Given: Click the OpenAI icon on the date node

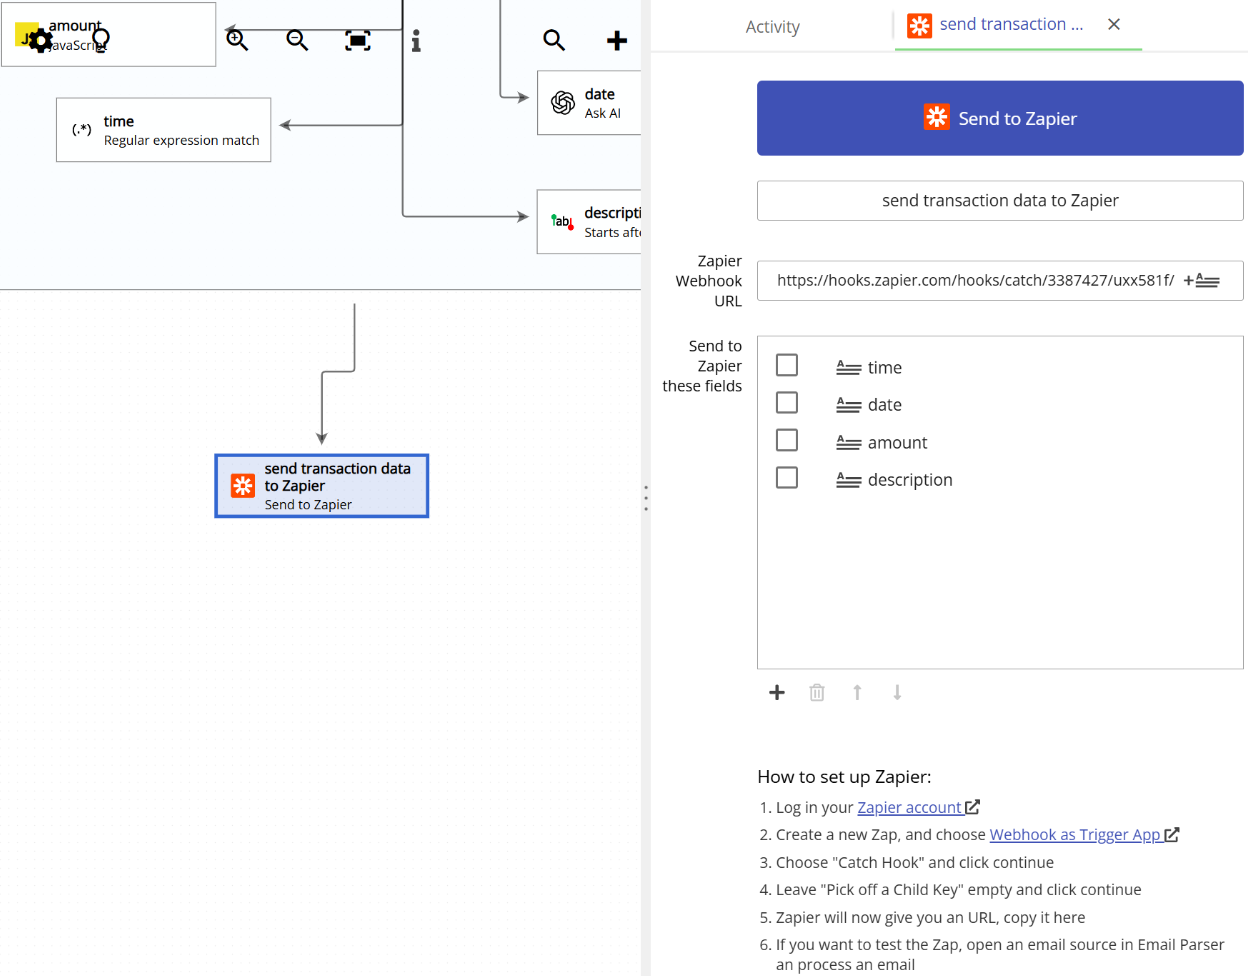Looking at the screenshot, I should (x=561, y=102).
